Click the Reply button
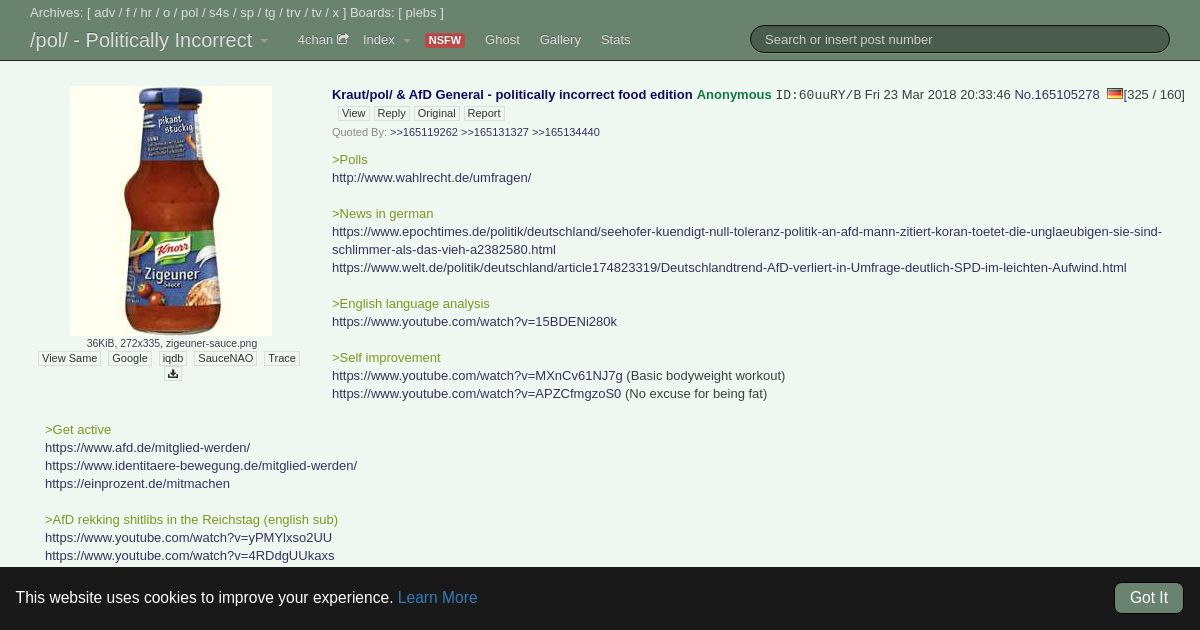Image resolution: width=1200 pixels, height=630 pixels. coord(392,113)
